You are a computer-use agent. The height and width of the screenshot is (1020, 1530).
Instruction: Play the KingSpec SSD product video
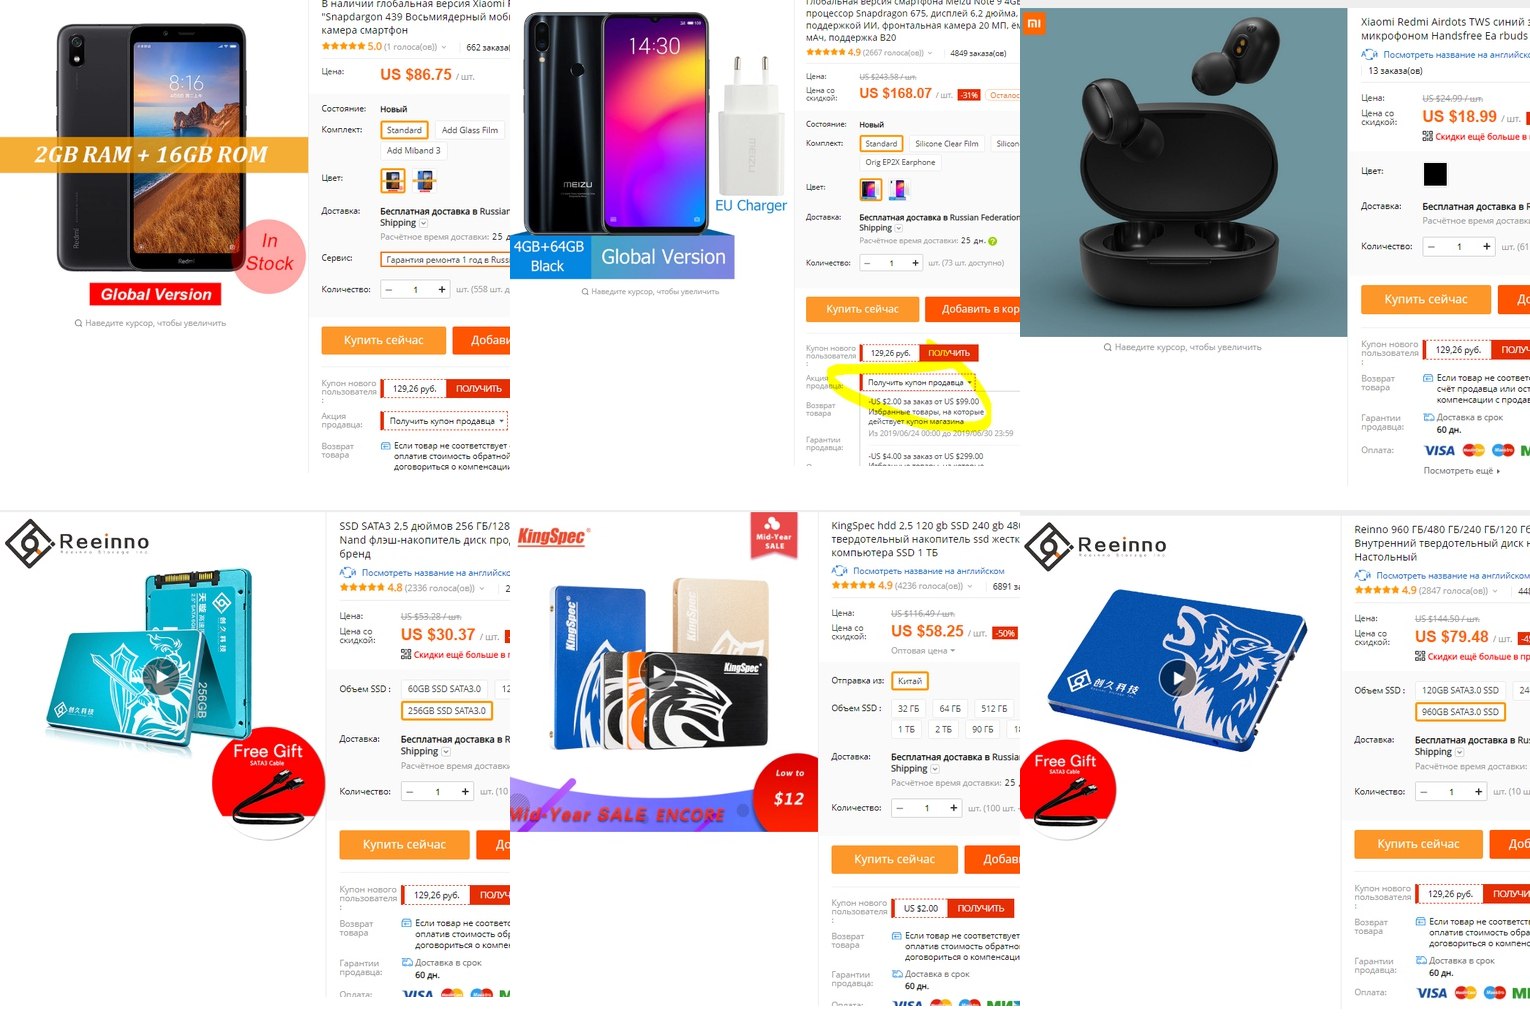click(659, 671)
